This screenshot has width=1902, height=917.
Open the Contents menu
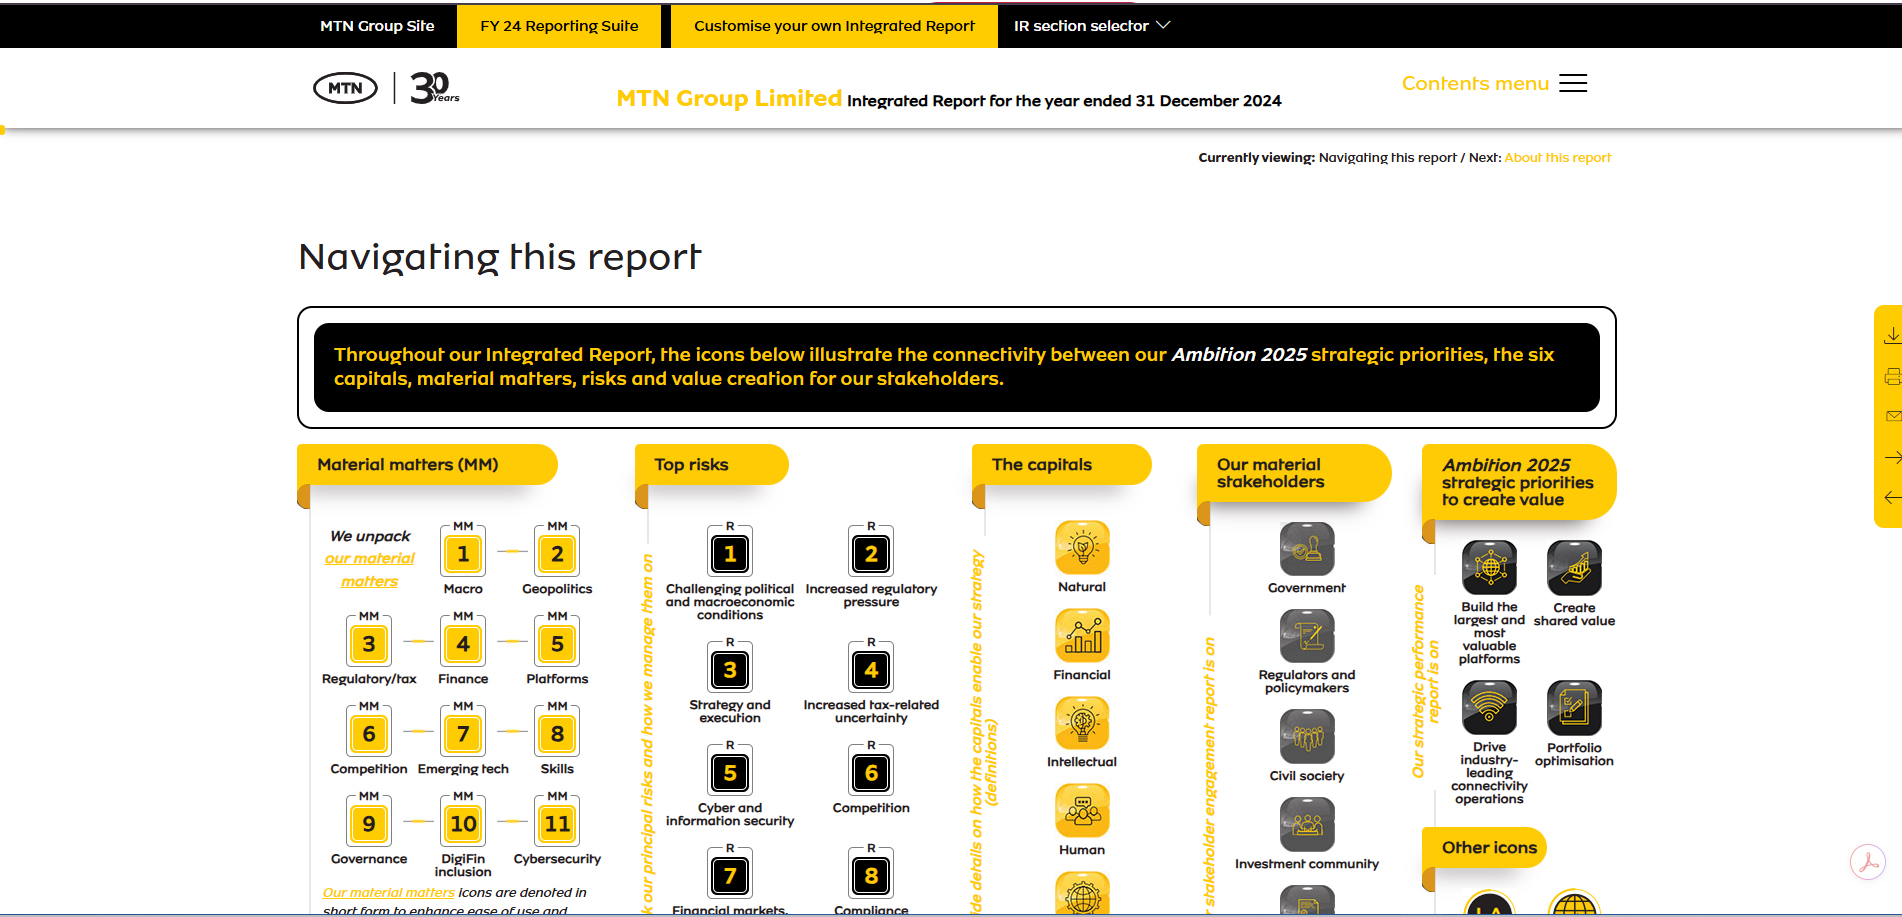(x=1475, y=83)
